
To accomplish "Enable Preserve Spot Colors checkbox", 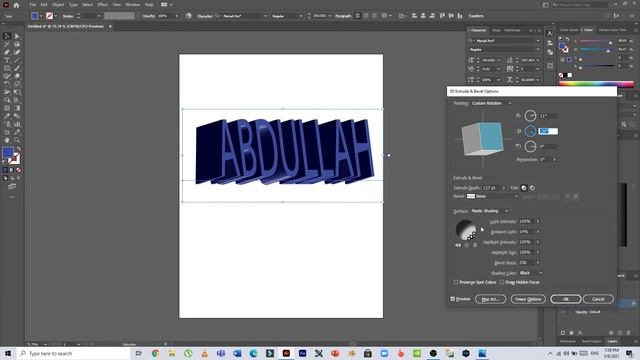I will point(456,282).
